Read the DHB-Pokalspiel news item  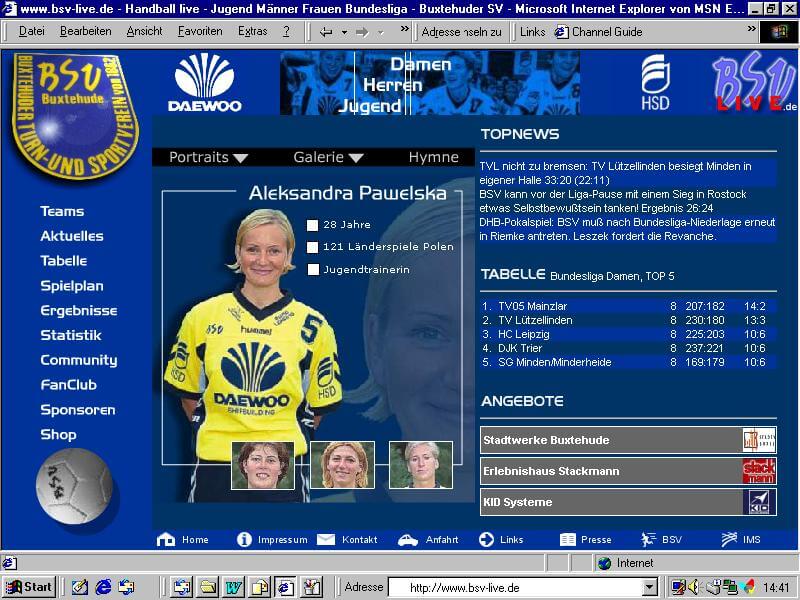coord(627,229)
